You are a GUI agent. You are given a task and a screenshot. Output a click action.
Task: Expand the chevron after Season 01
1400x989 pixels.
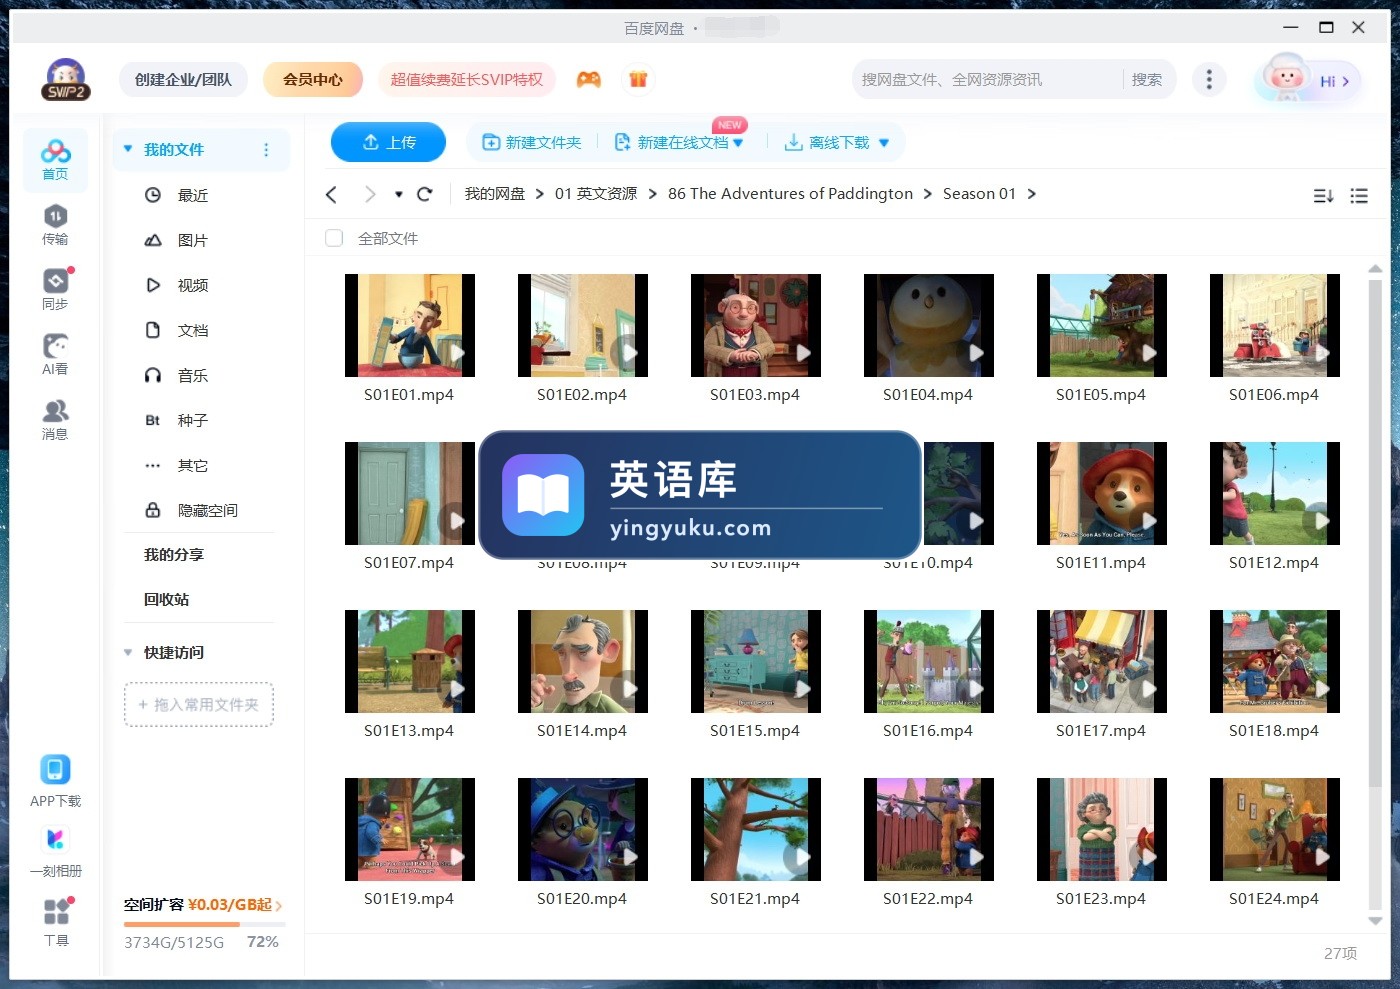(1031, 194)
